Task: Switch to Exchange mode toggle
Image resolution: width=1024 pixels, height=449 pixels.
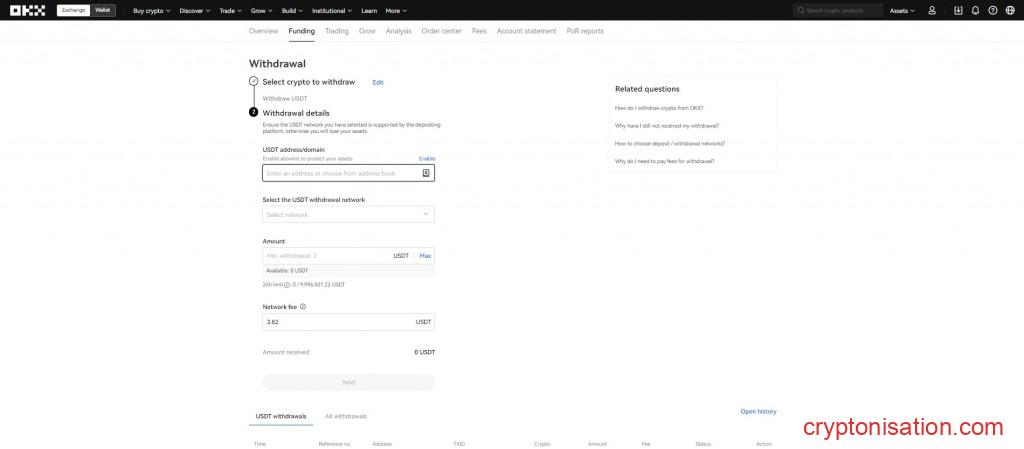Action: click(73, 10)
